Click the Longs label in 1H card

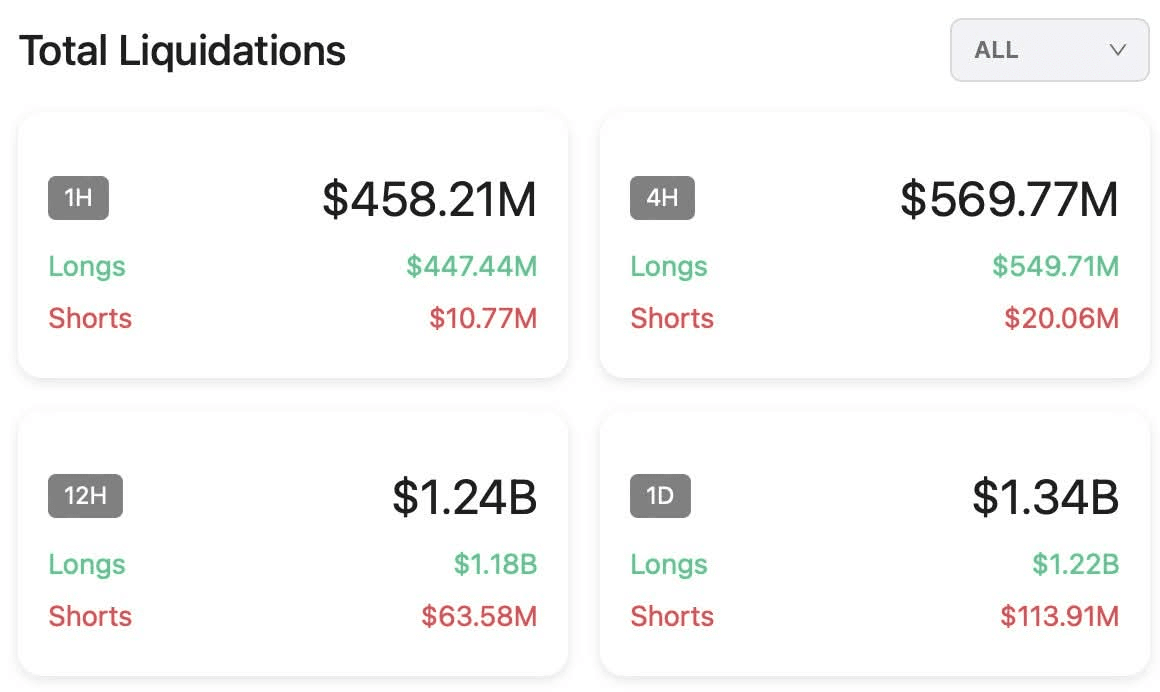pyautogui.click(x=87, y=267)
